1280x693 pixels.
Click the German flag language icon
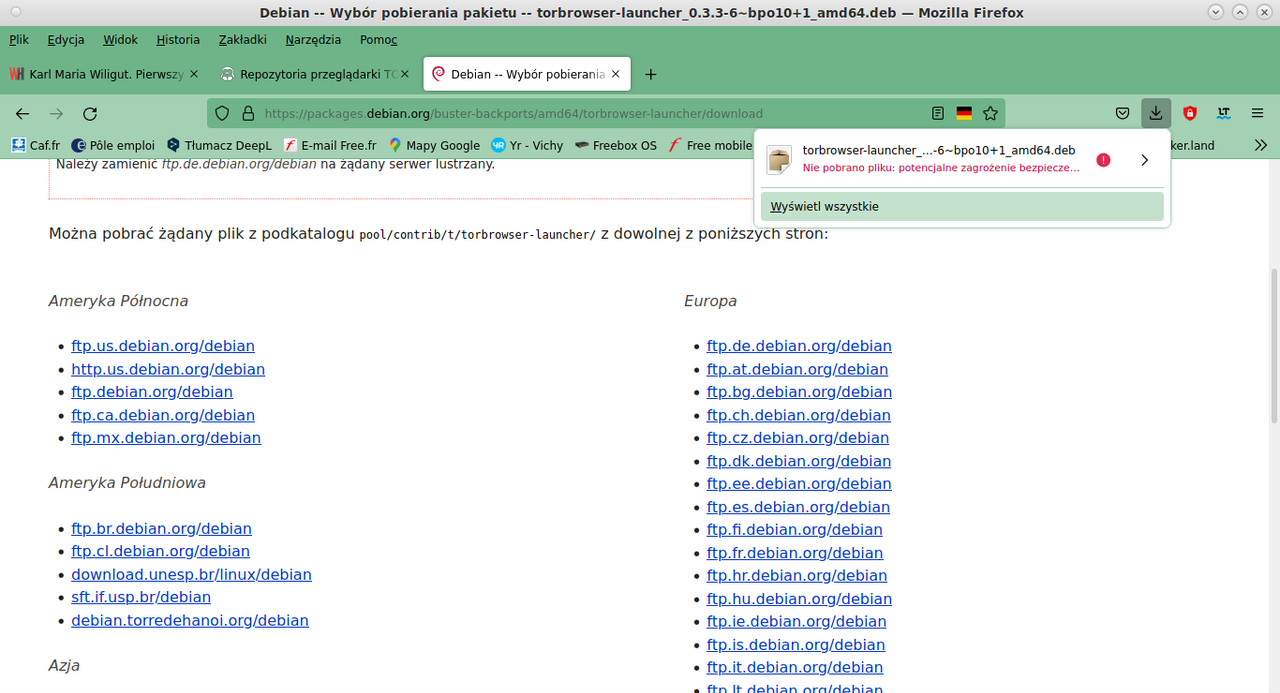tap(964, 114)
